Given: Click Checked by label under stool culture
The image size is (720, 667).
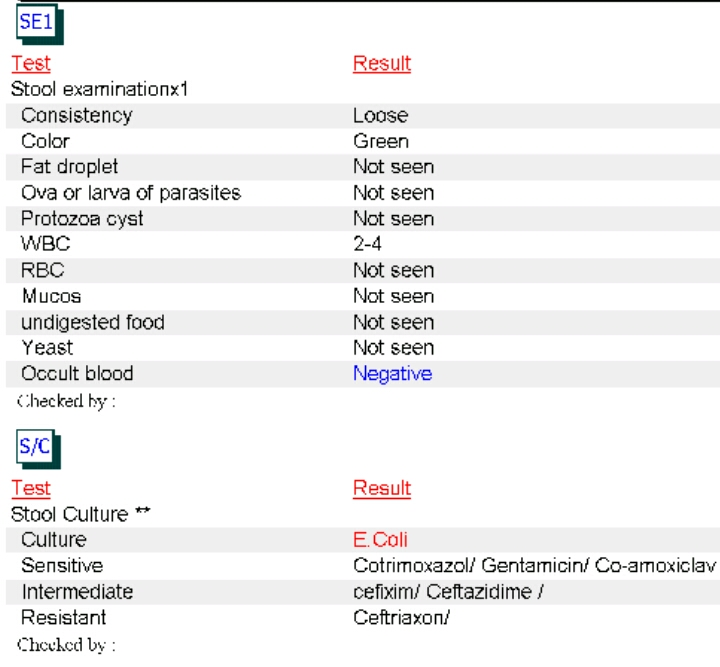Looking at the screenshot, I should click(66, 645).
